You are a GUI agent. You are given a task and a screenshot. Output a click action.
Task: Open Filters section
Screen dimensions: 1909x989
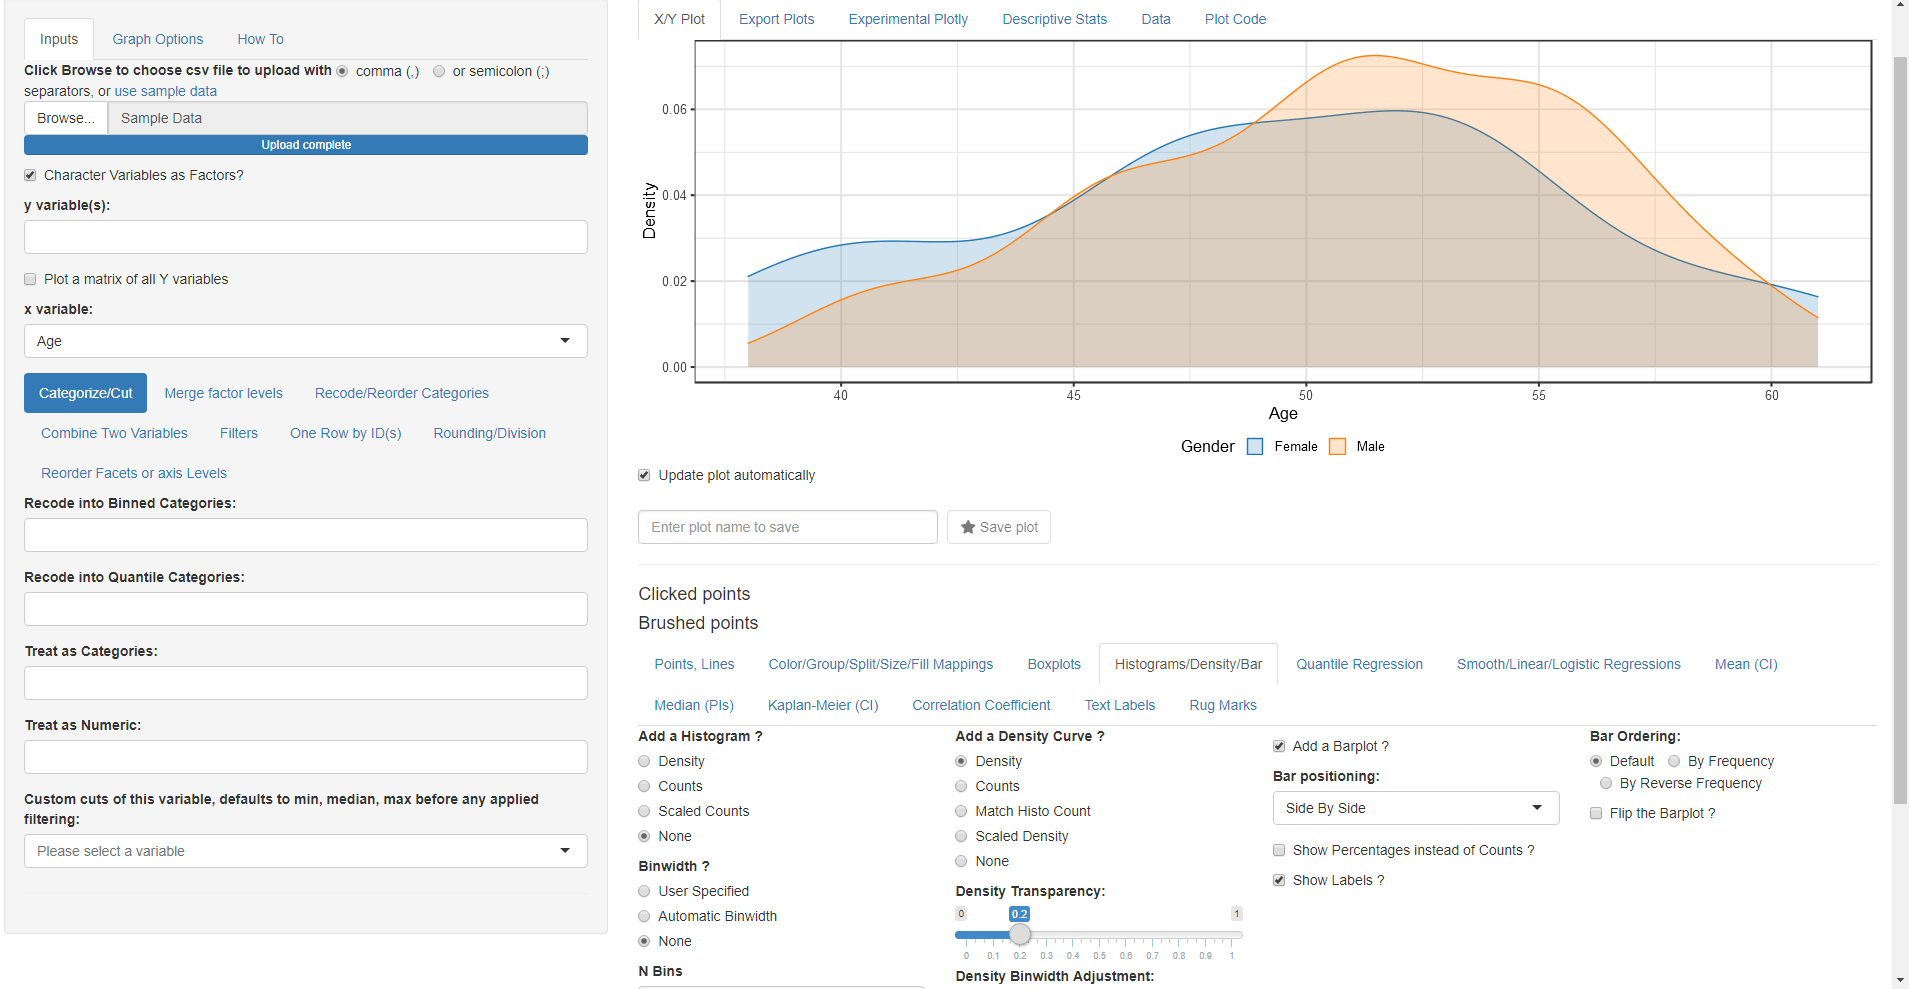tap(239, 433)
